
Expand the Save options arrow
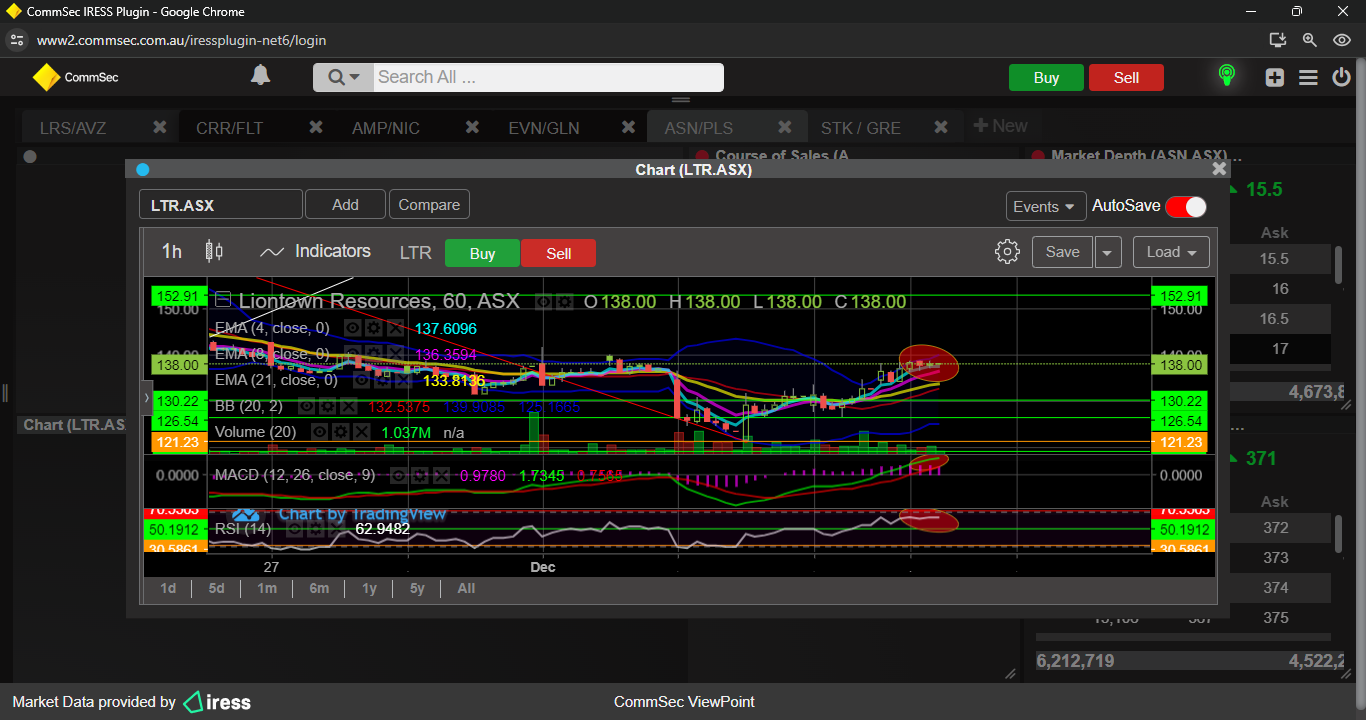click(1108, 252)
